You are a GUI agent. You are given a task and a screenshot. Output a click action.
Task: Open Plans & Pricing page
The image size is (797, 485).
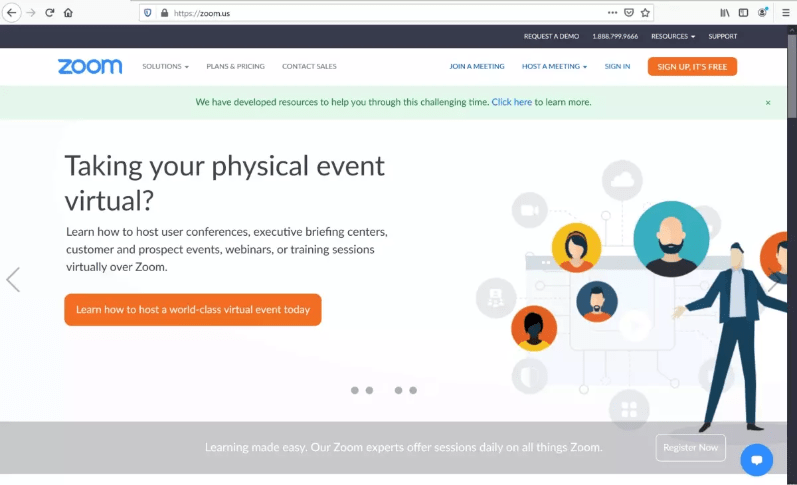(235, 67)
